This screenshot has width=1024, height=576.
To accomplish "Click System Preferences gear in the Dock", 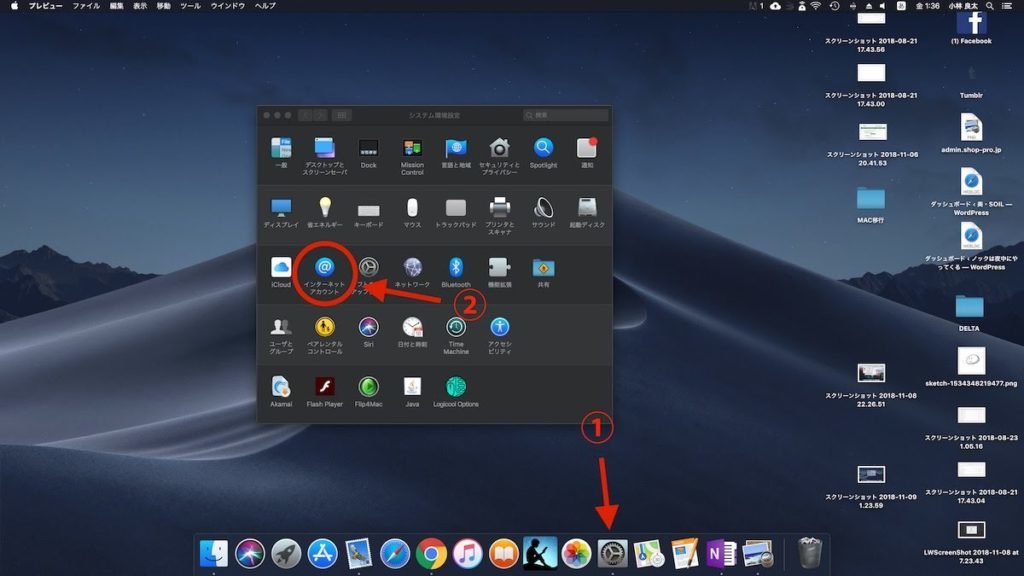I will [613, 554].
